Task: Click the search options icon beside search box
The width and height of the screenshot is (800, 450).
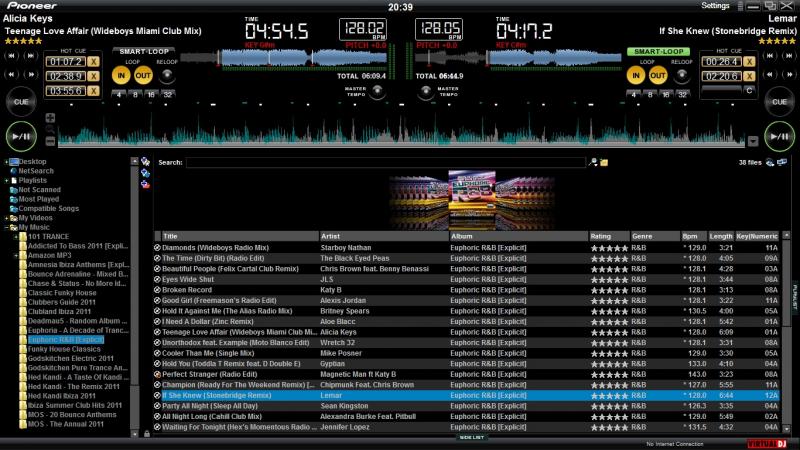Action: tap(593, 162)
